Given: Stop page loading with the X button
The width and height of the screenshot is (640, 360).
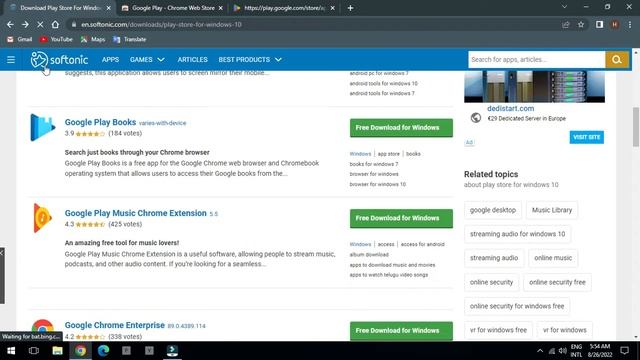Looking at the screenshot, I should (40, 24).
